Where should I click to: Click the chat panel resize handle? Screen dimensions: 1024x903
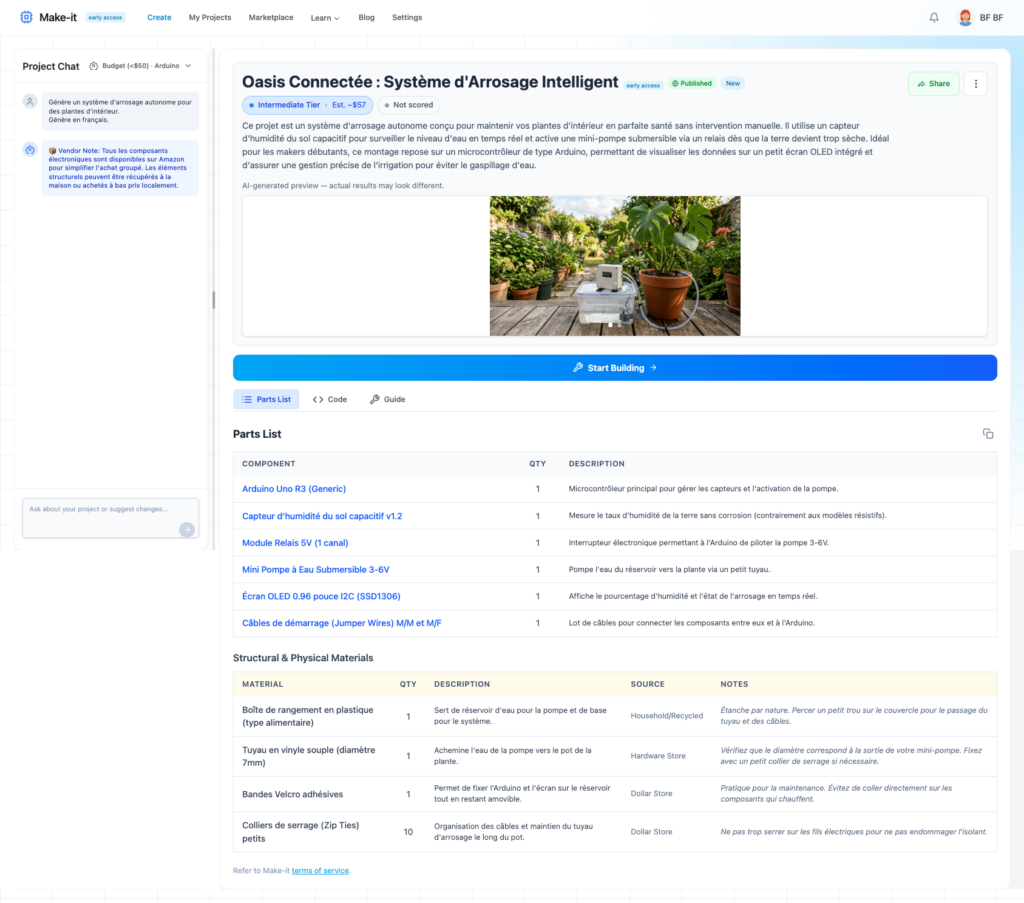point(213,300)
